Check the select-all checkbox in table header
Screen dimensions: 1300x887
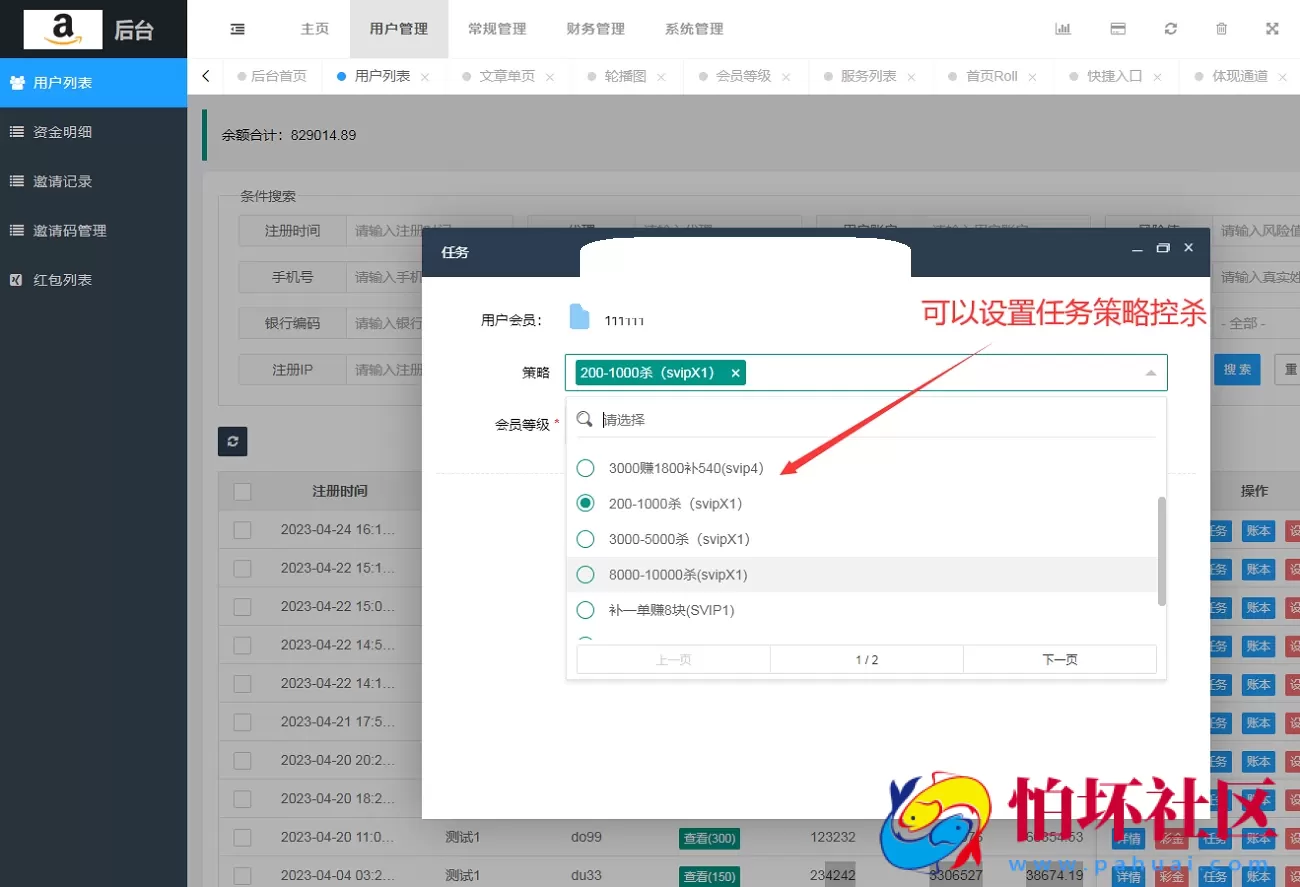[241, 490]
